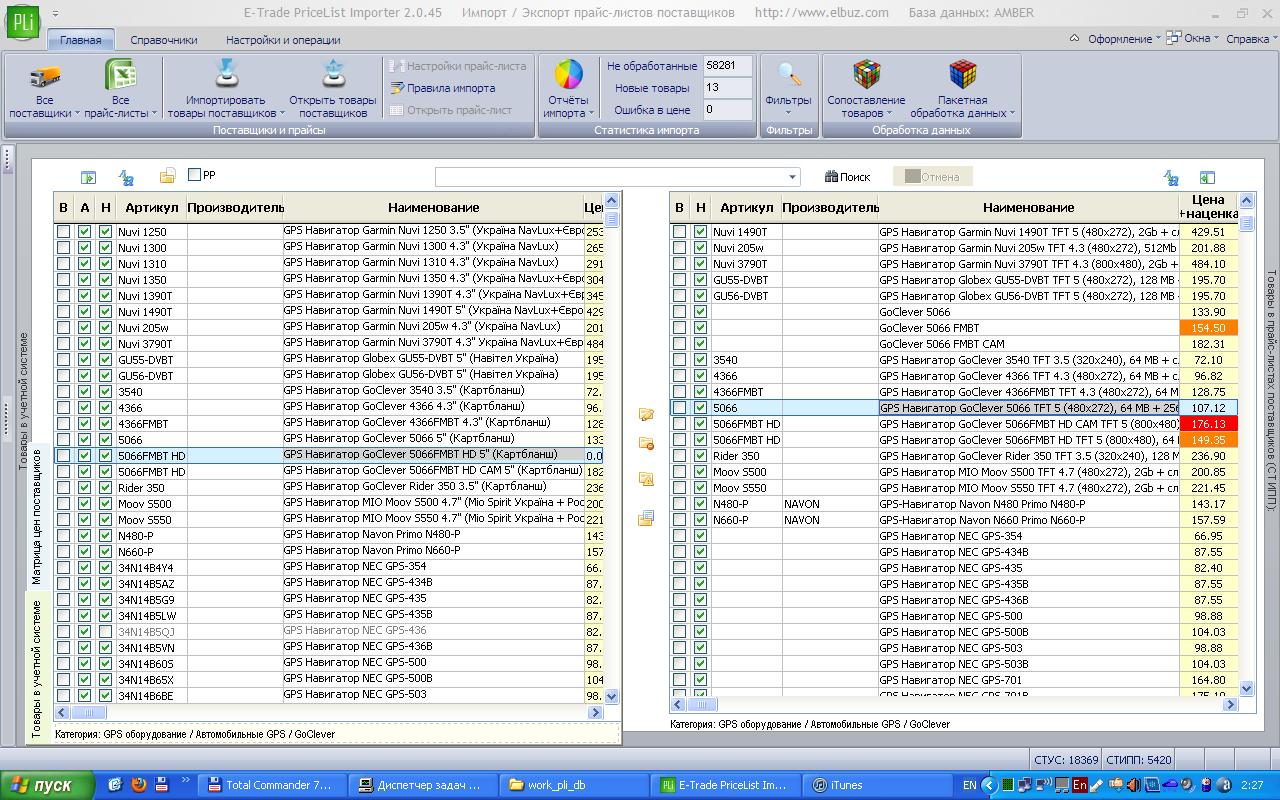1280x800 pixels.
Task: Click the right table vertical scroll down arrow
Action: [x=1246, y=688]
